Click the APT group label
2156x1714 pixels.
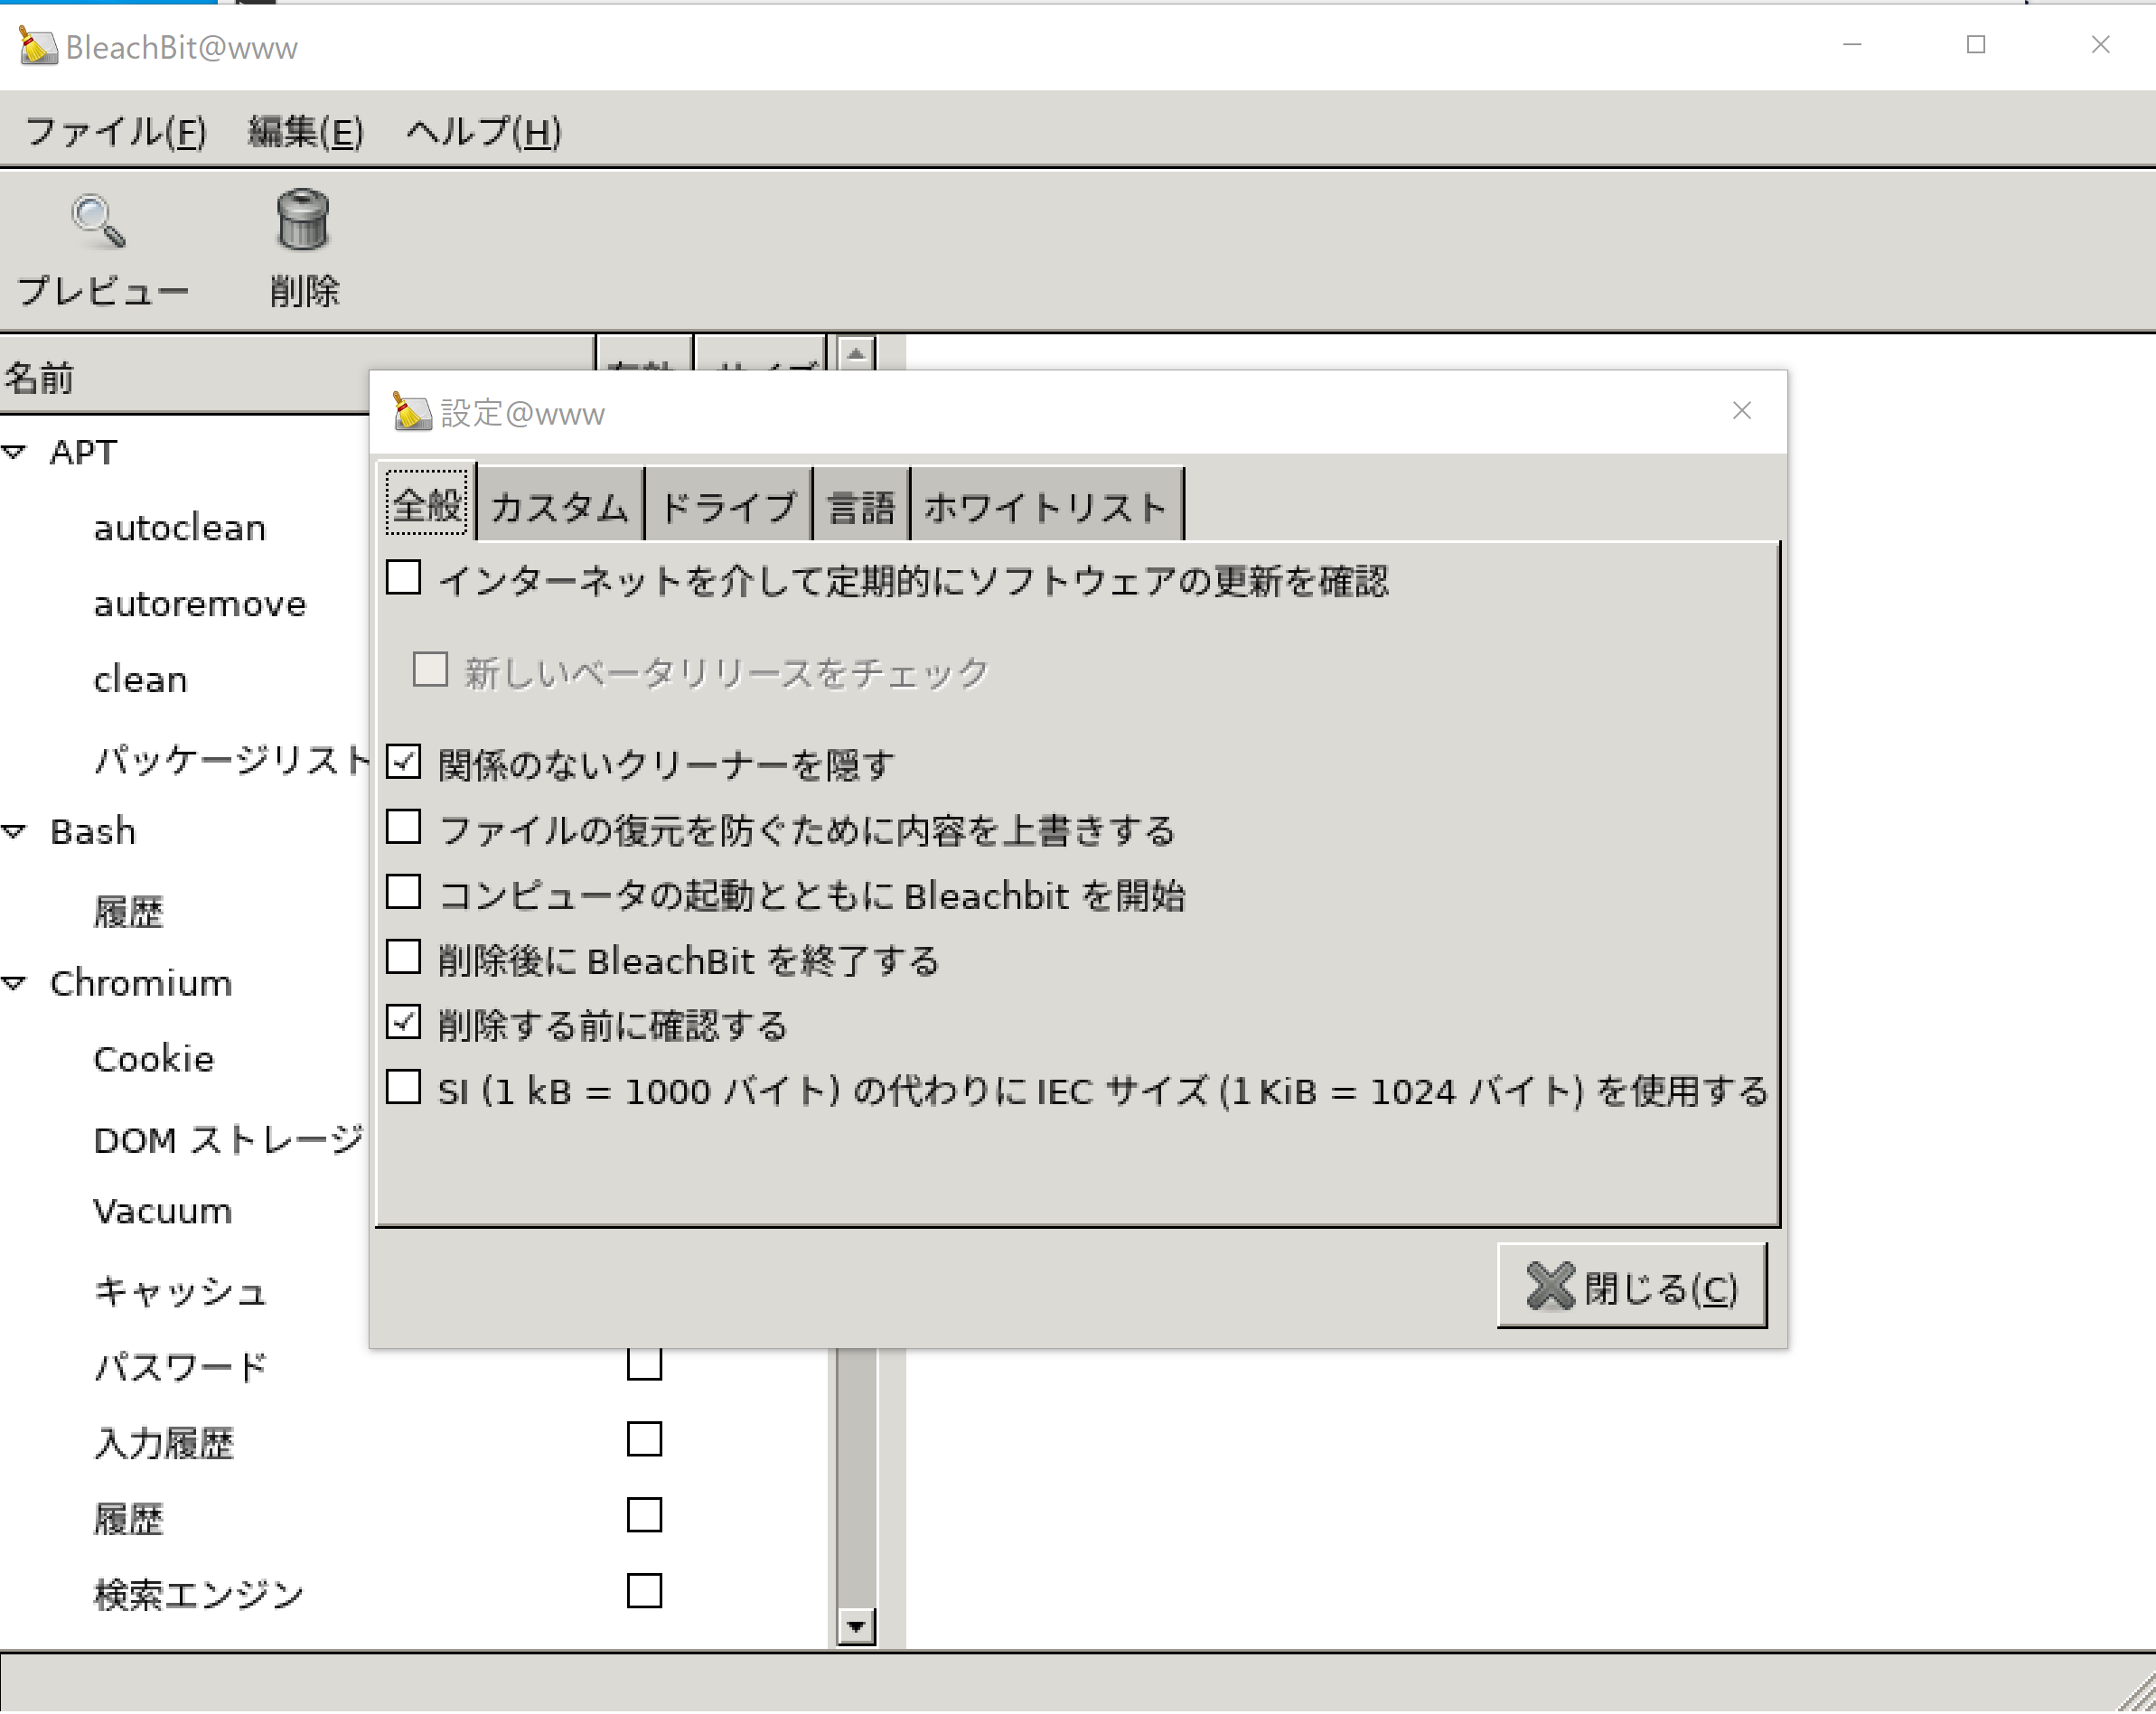tap(83, 452)
